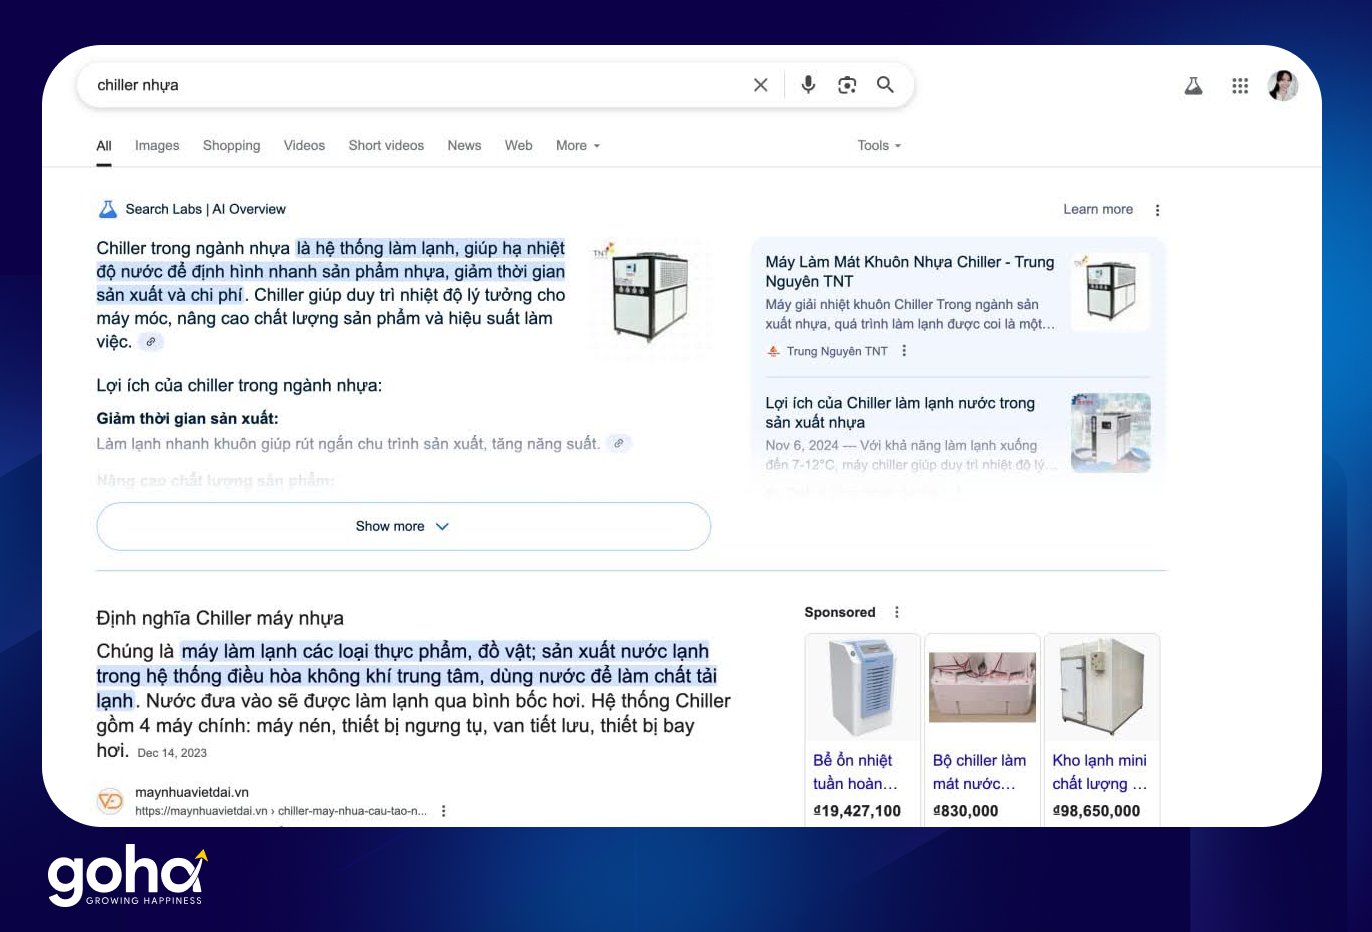Click 'Bộ chiller làm mát nước' product title
This screenshot has height=932, width=1372.
click(x=979, y=772)
